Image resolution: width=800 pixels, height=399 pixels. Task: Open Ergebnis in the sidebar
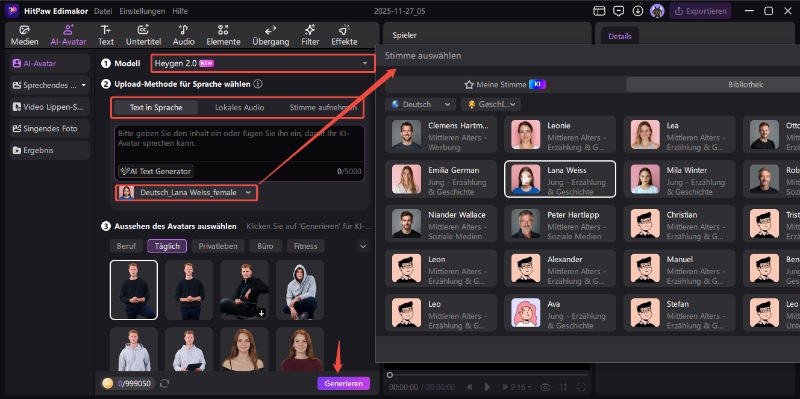pos(50,151)
